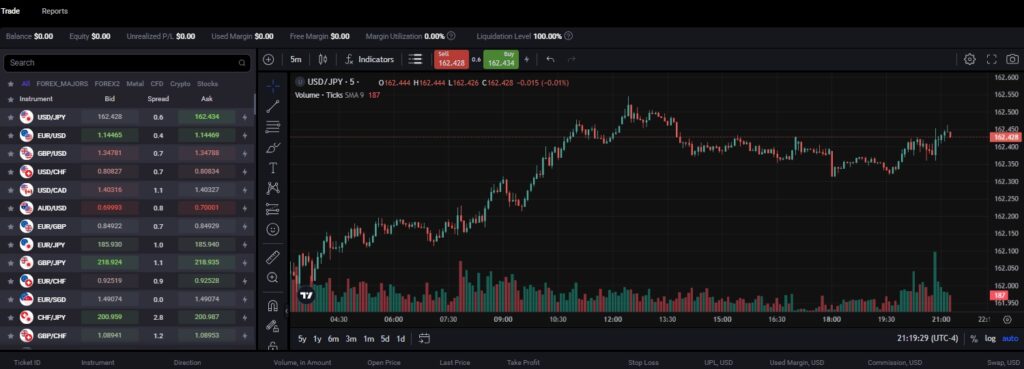Viewport: 1024px width, 369px height.
Task: Filter instruments by FOREX_MAJORS
Action: point(62,84)
